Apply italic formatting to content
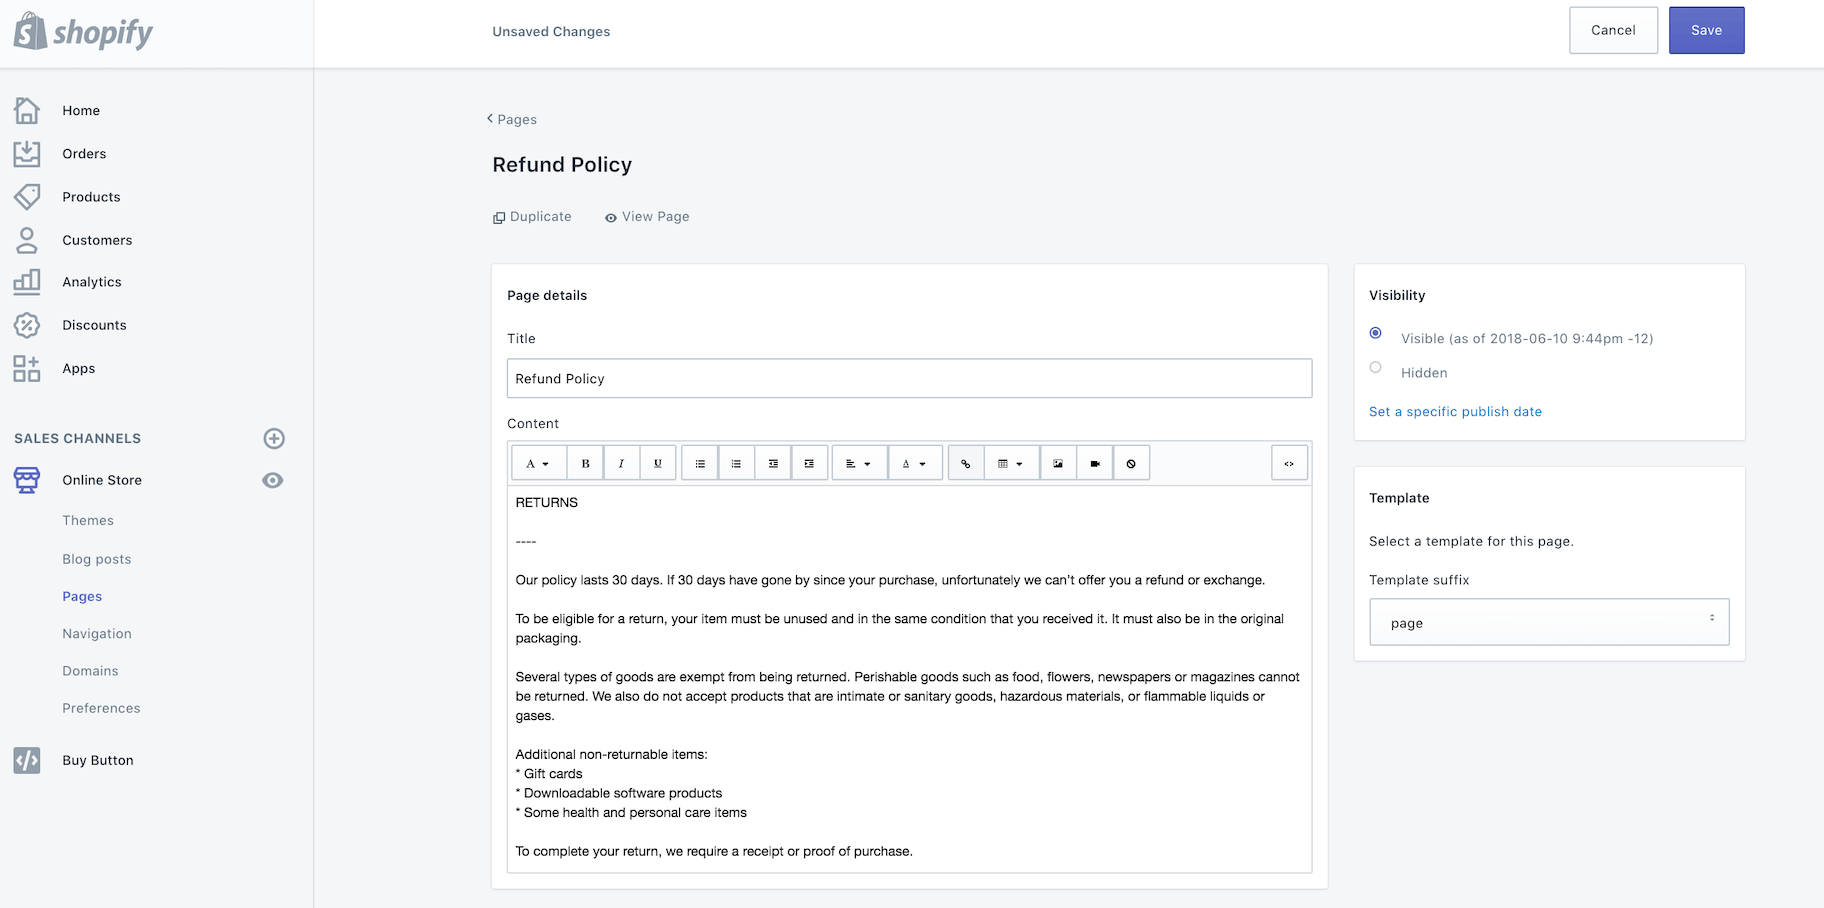This screenshot has height=908, width=1824. pyautogui.click(x=621, y=464)
